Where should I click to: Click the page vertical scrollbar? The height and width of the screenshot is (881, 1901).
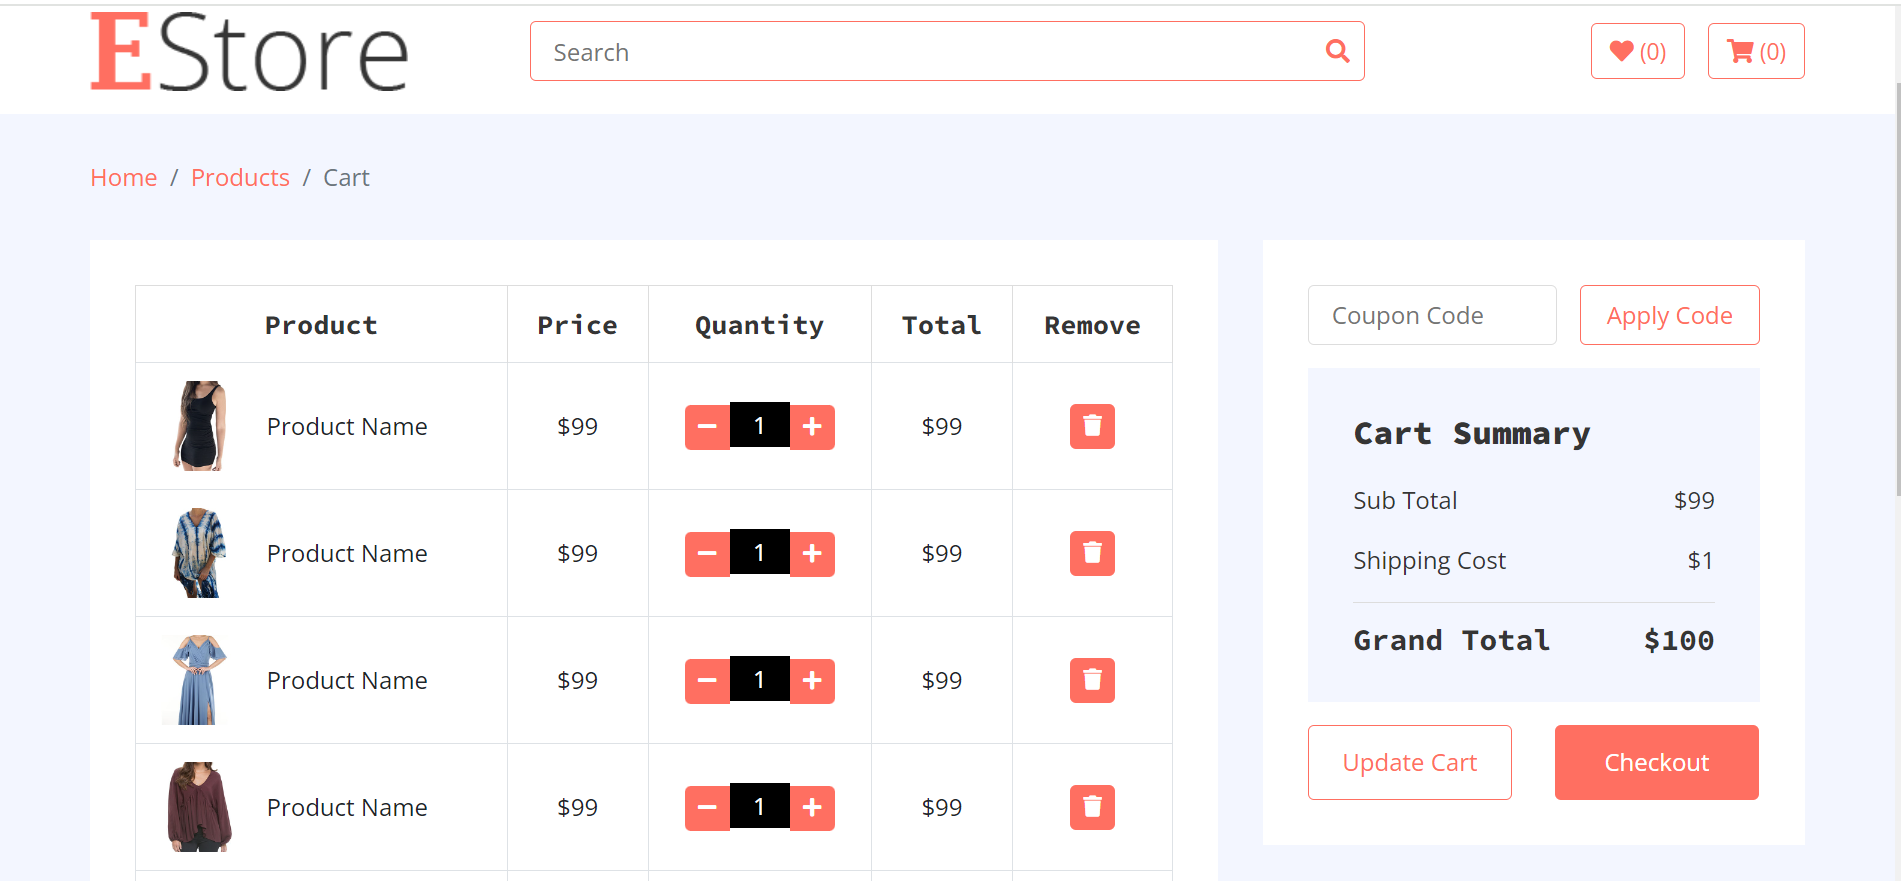(x=1897, y=290)
